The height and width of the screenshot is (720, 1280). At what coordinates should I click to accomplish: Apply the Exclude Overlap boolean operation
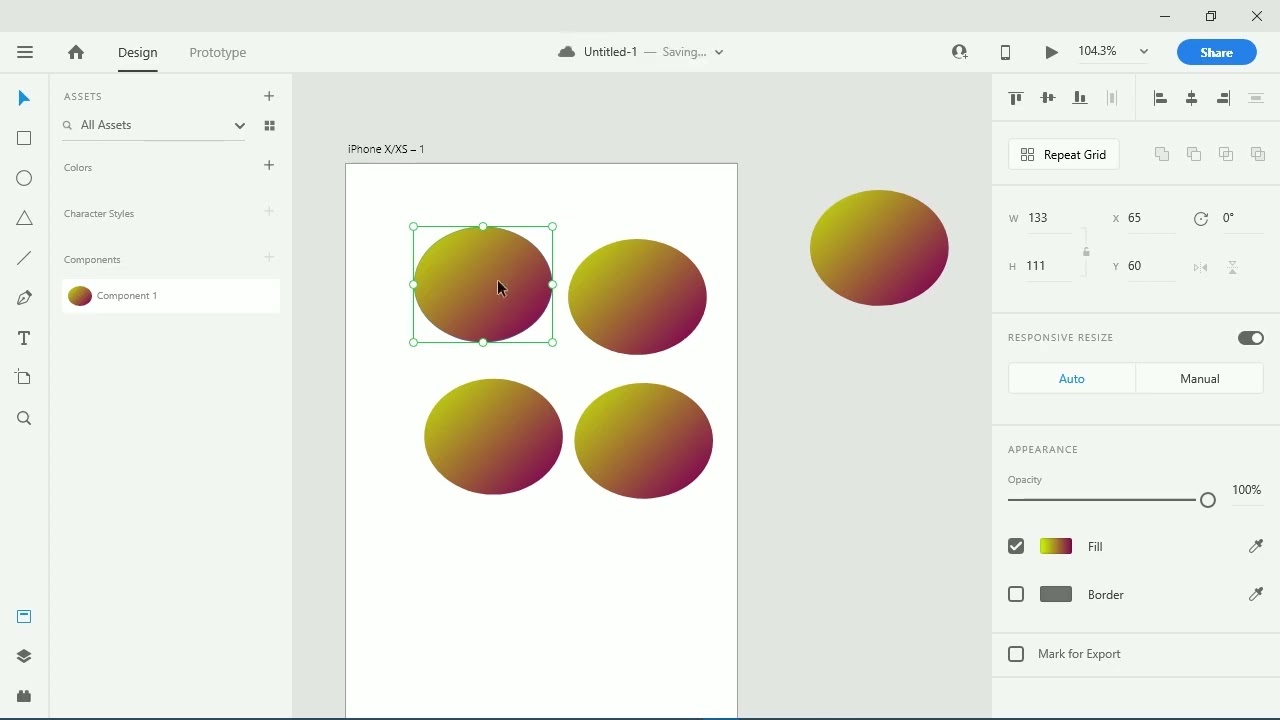tap(1258, 154)
